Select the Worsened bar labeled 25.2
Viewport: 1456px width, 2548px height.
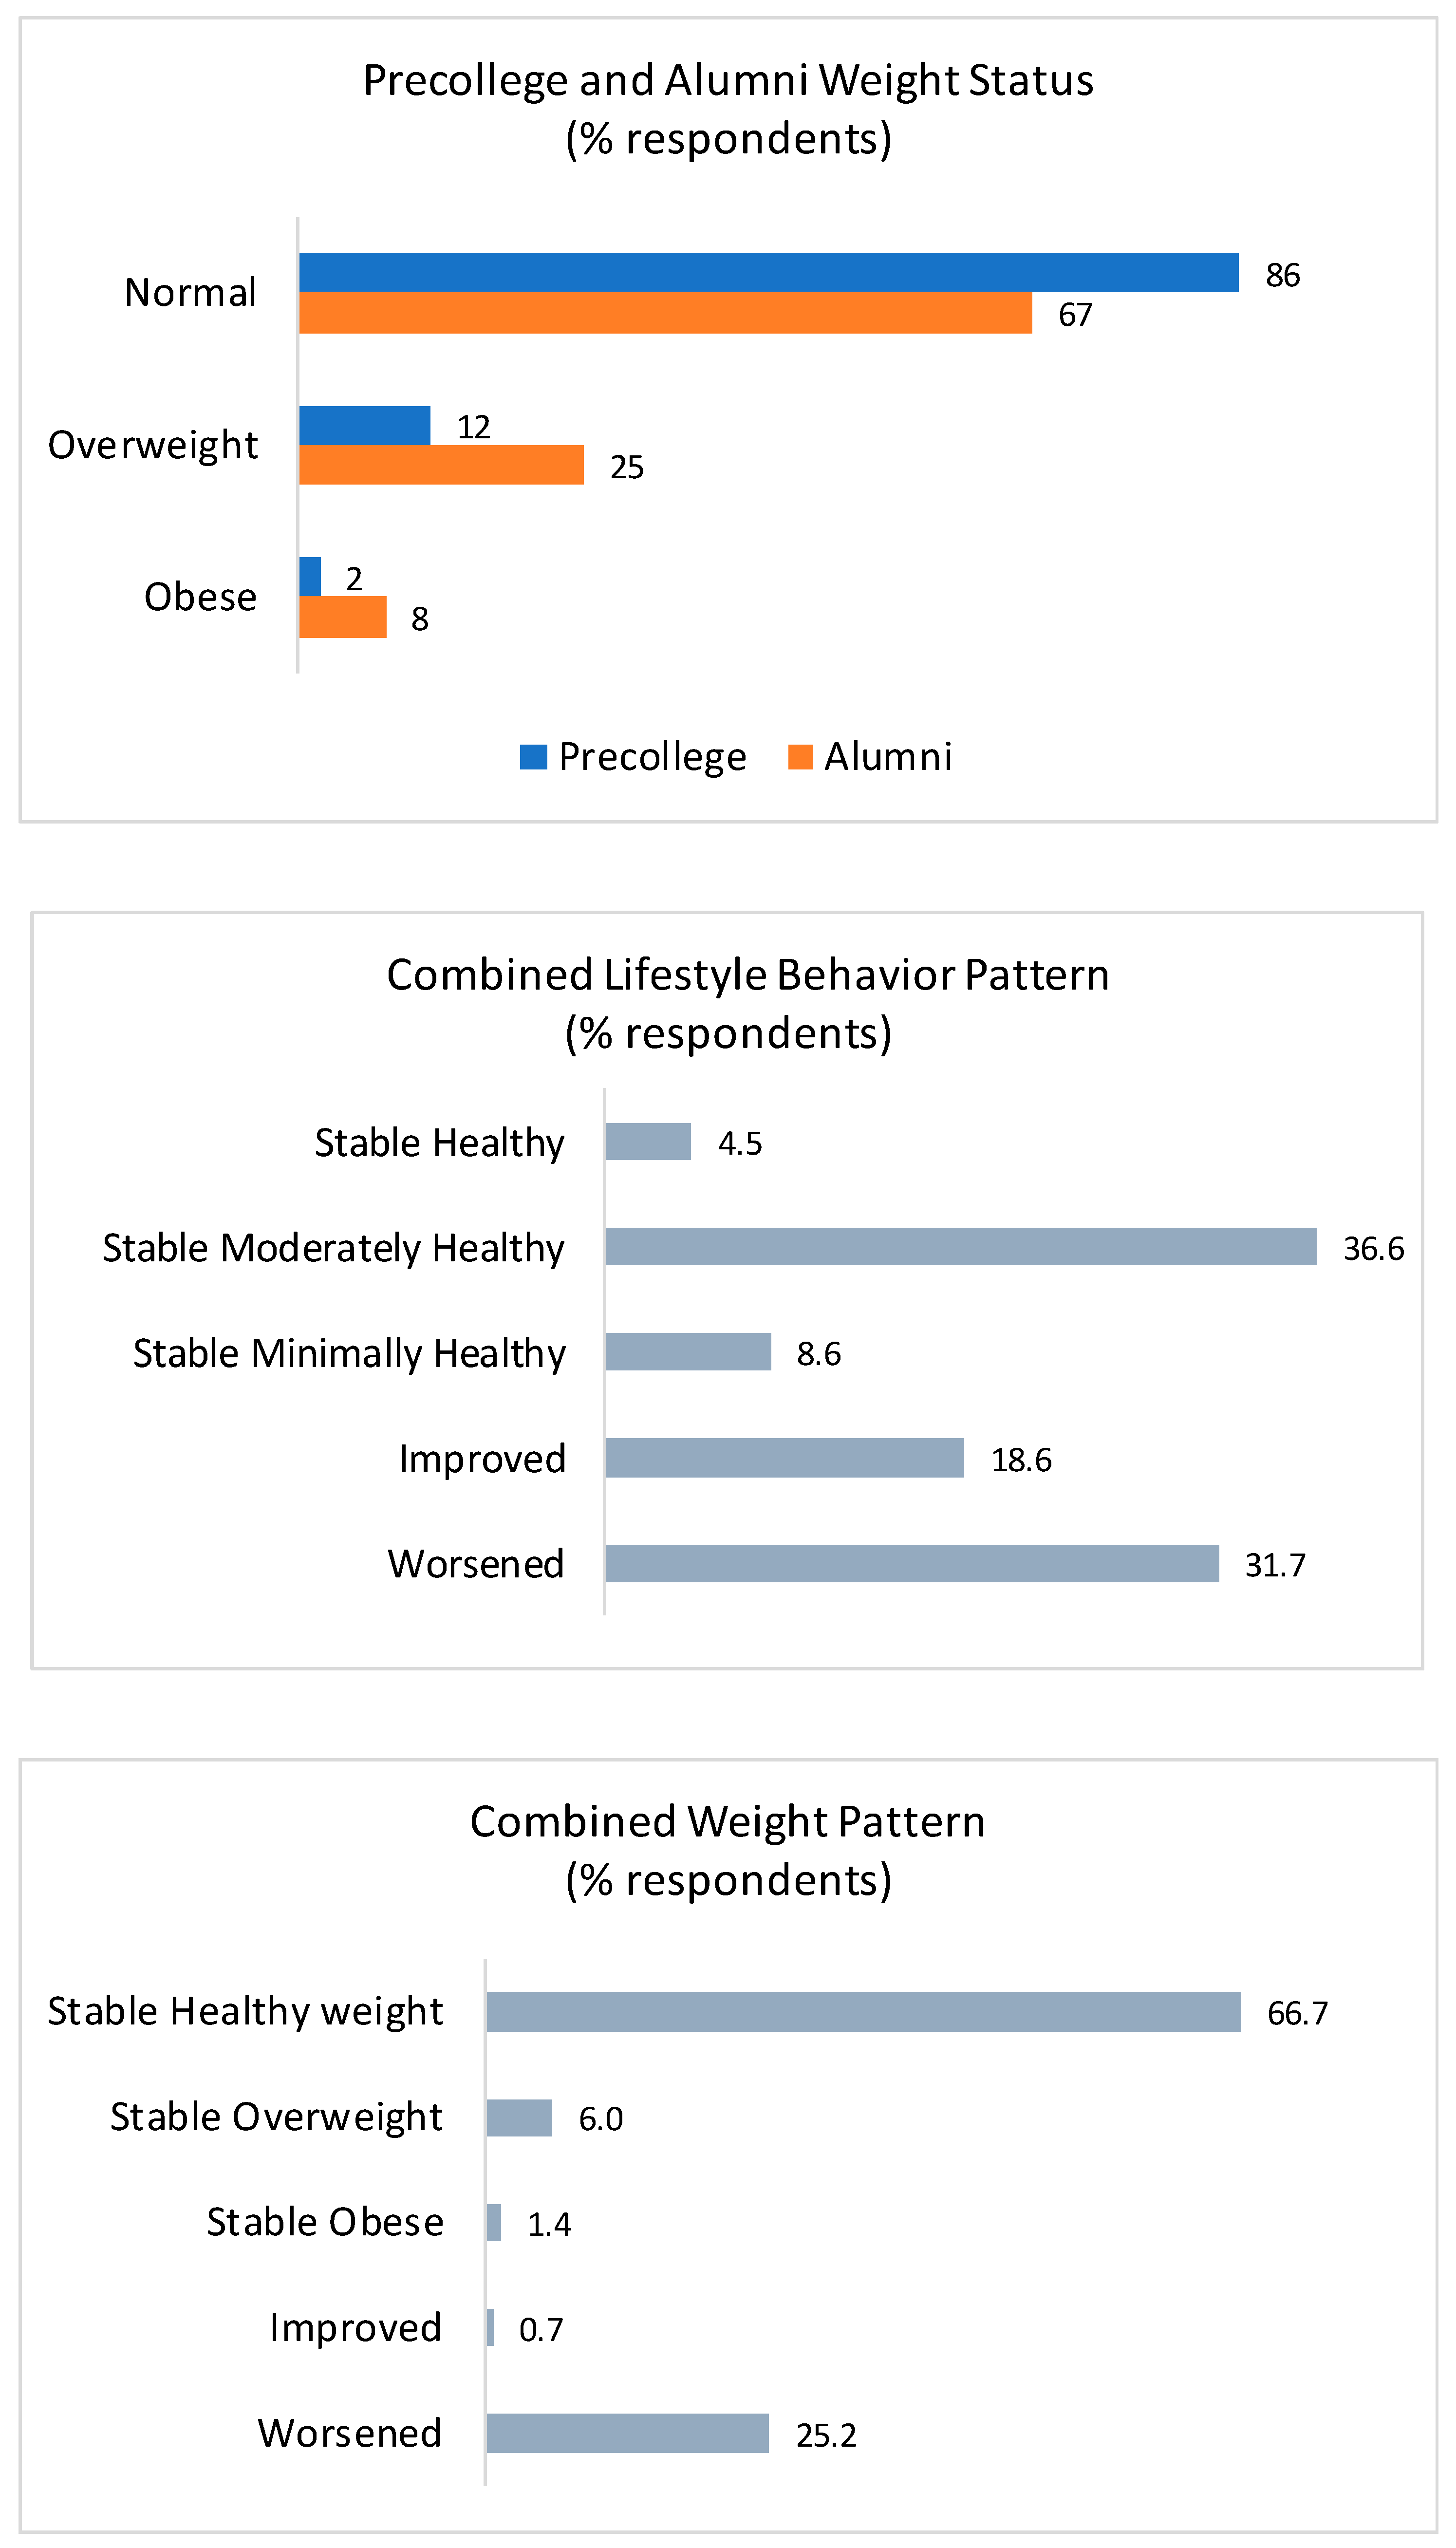tap(627, 2433)
